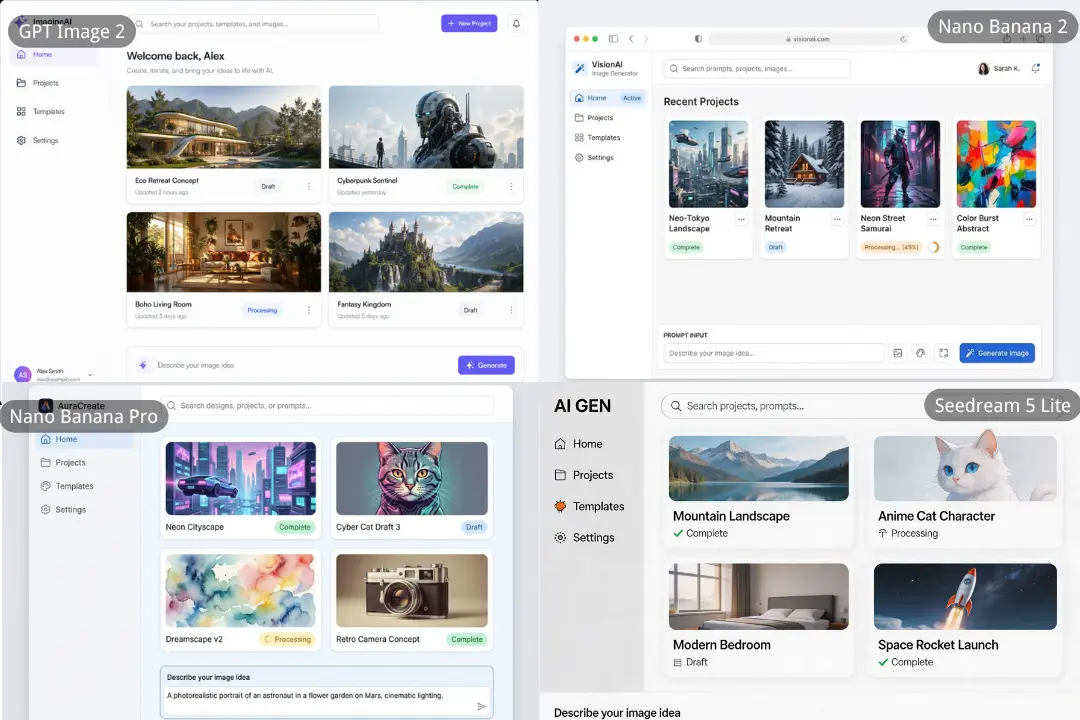Open Projects in the AI GEN sidebar
Screen dimensions: 1080x720
pyautogui.click(x=583, y=475)
